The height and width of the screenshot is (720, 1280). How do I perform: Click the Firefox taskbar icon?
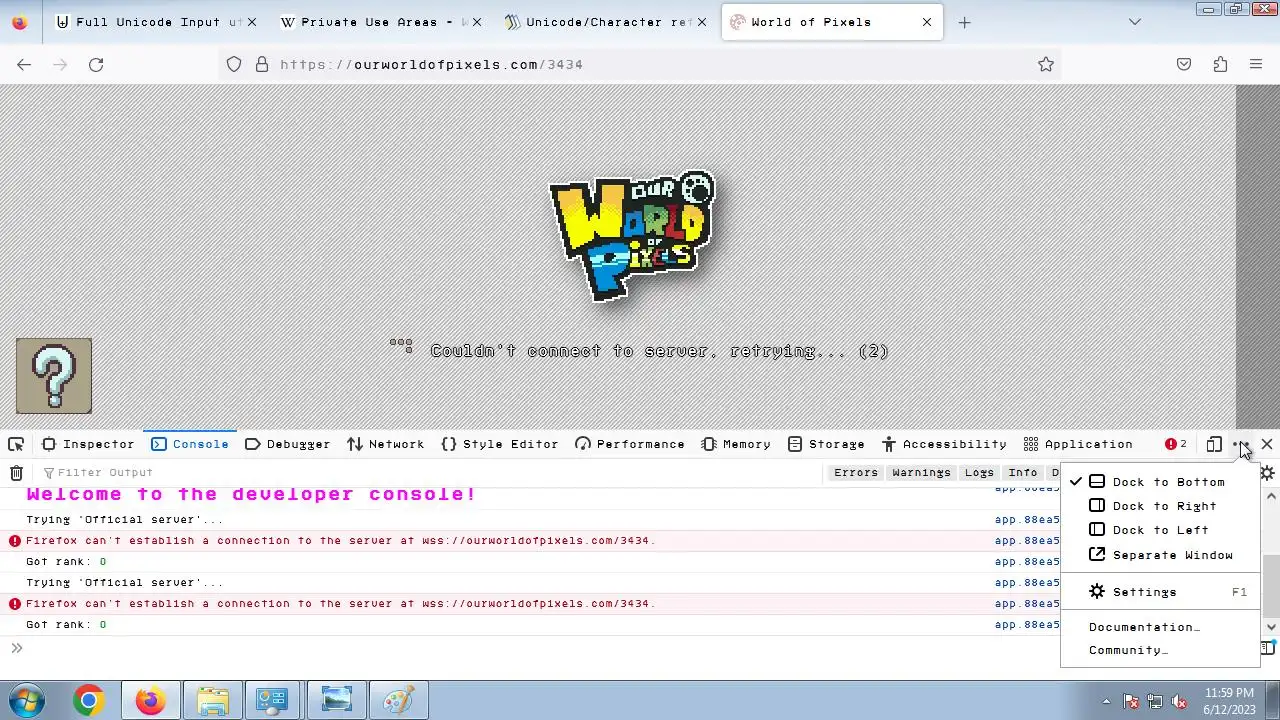coord(151,701)
